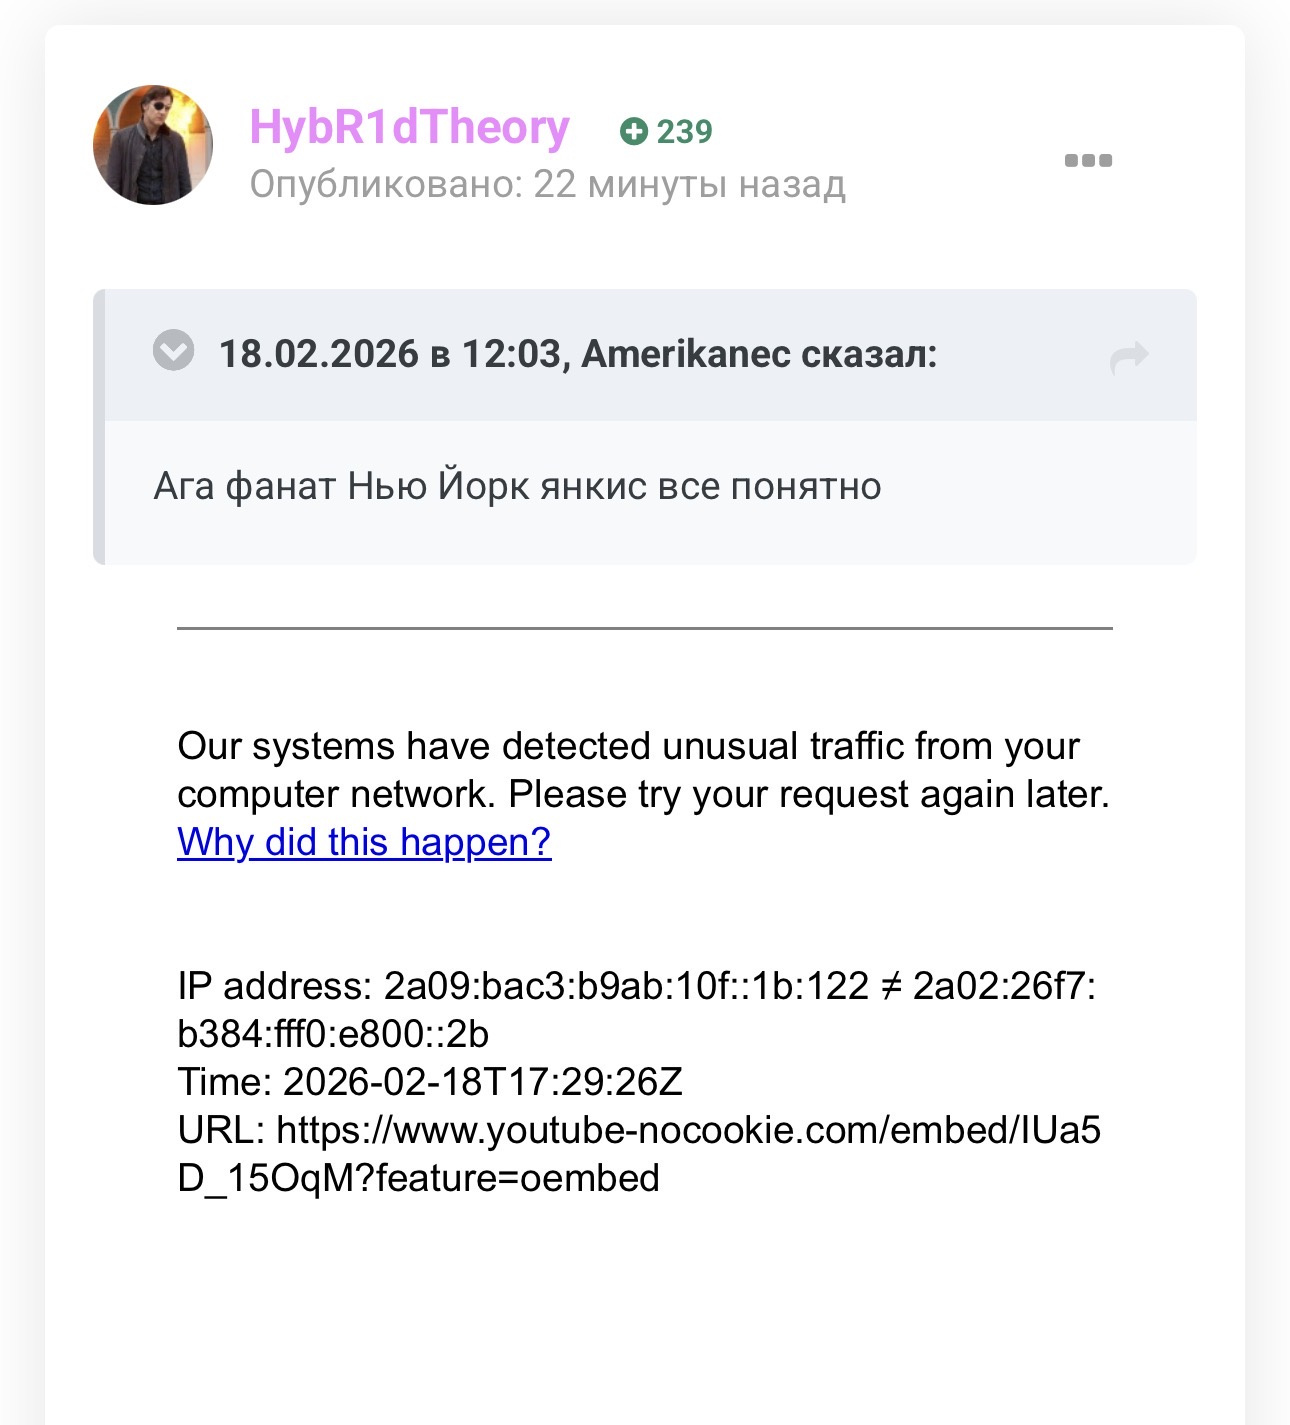Click the quote's go-to-original-post arrow

point(1129,356)
